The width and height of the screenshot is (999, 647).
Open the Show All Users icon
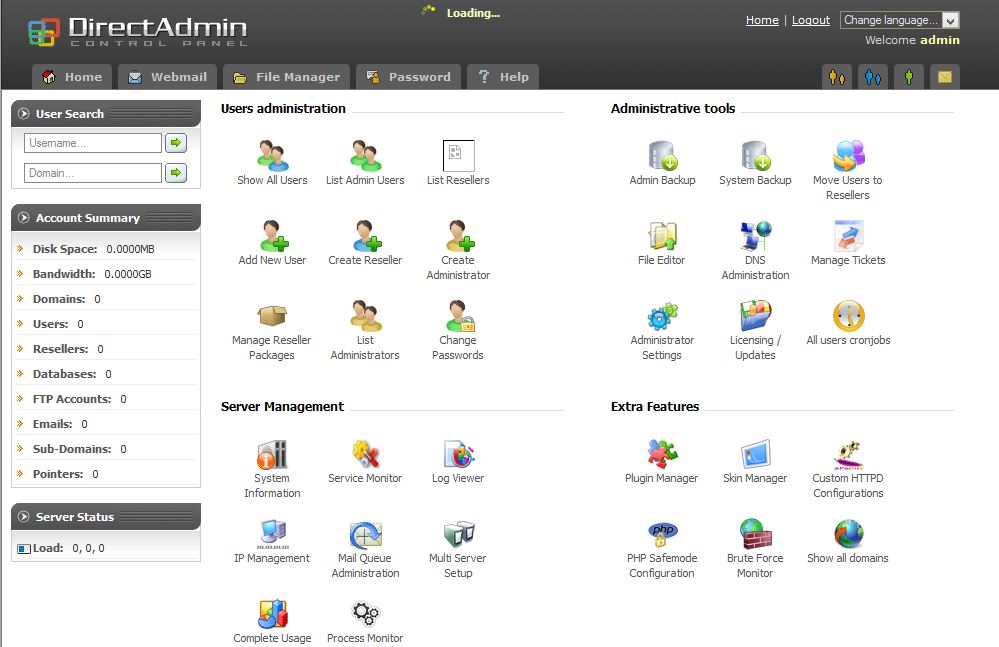tap(272, 157)
